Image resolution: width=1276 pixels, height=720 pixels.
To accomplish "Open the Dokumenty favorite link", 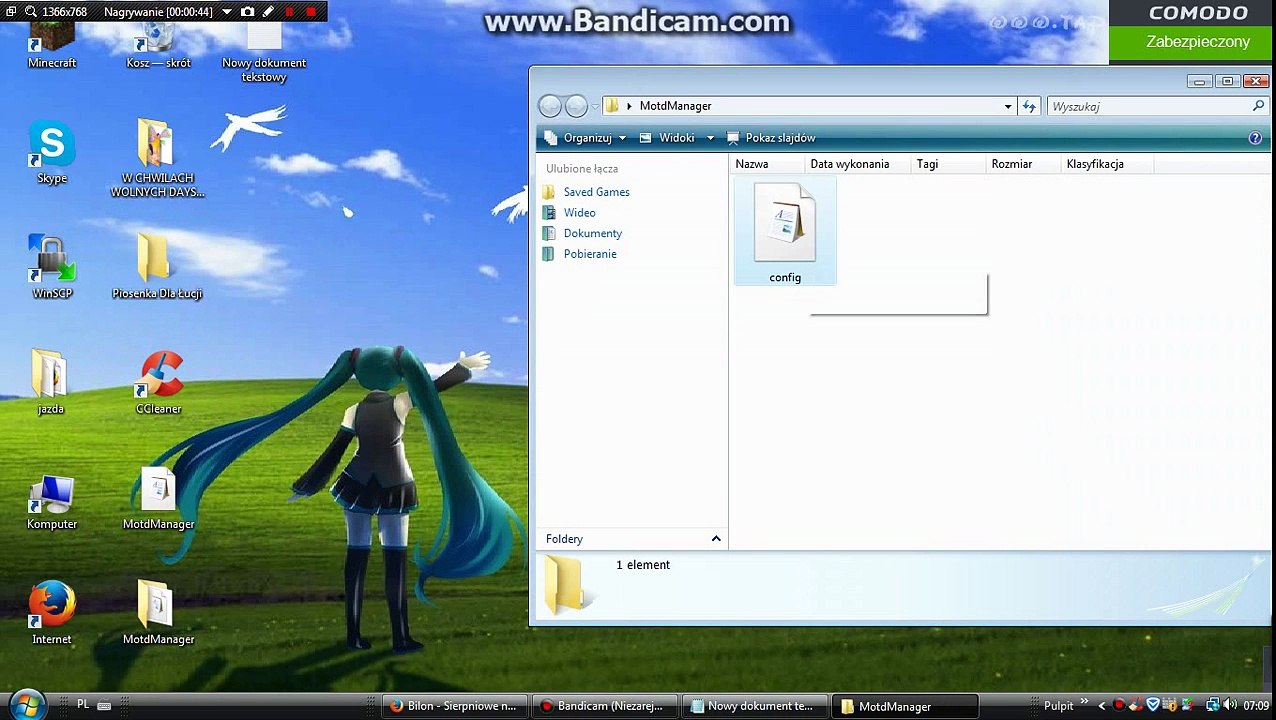I will pos(582,233).
